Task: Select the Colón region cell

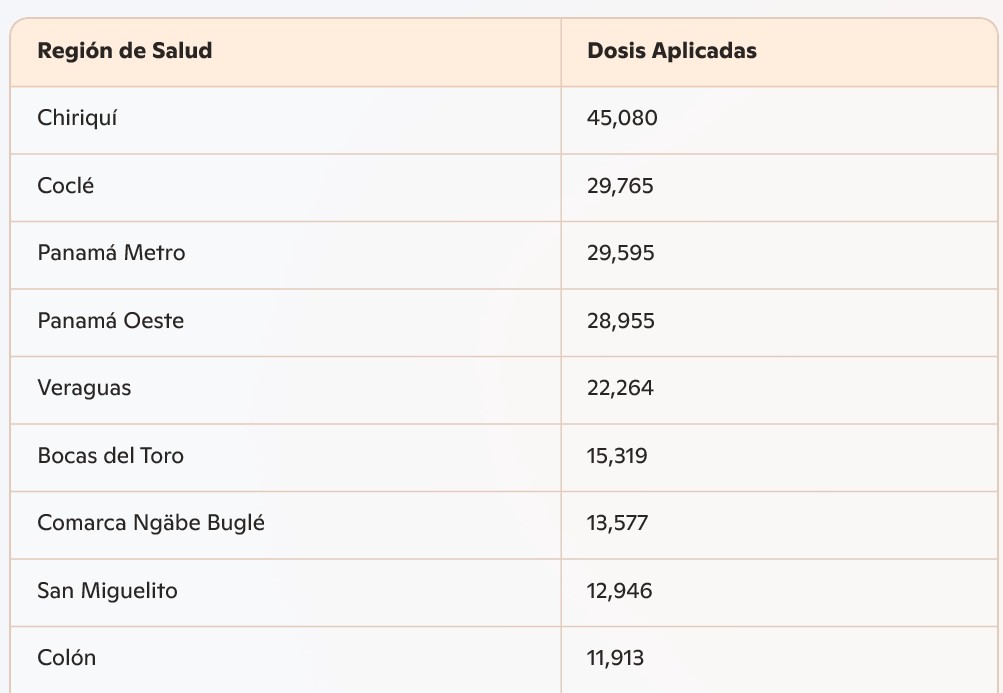Action: coord(67,658)
